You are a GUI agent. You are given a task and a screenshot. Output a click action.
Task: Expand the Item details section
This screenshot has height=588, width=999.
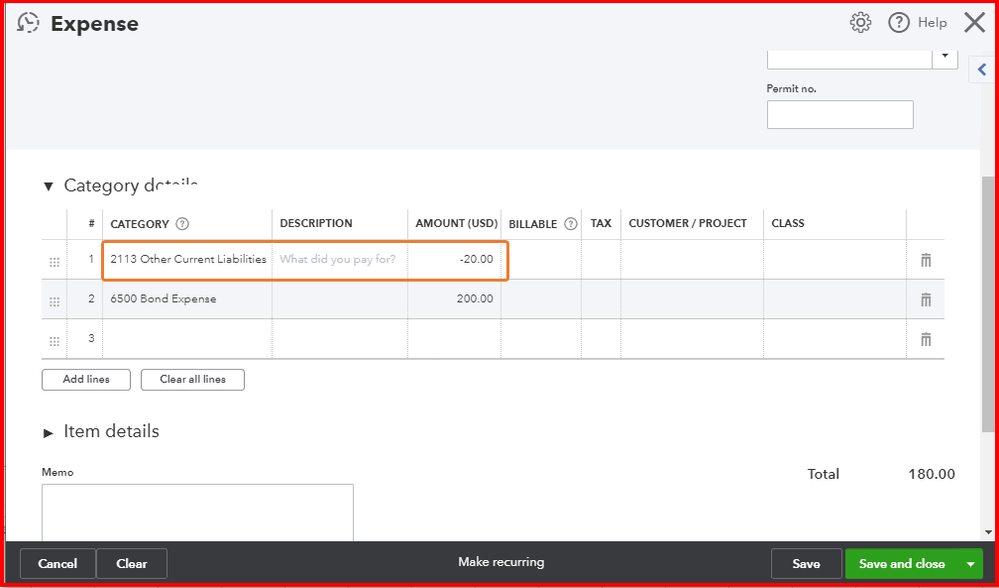coord(48,433)
